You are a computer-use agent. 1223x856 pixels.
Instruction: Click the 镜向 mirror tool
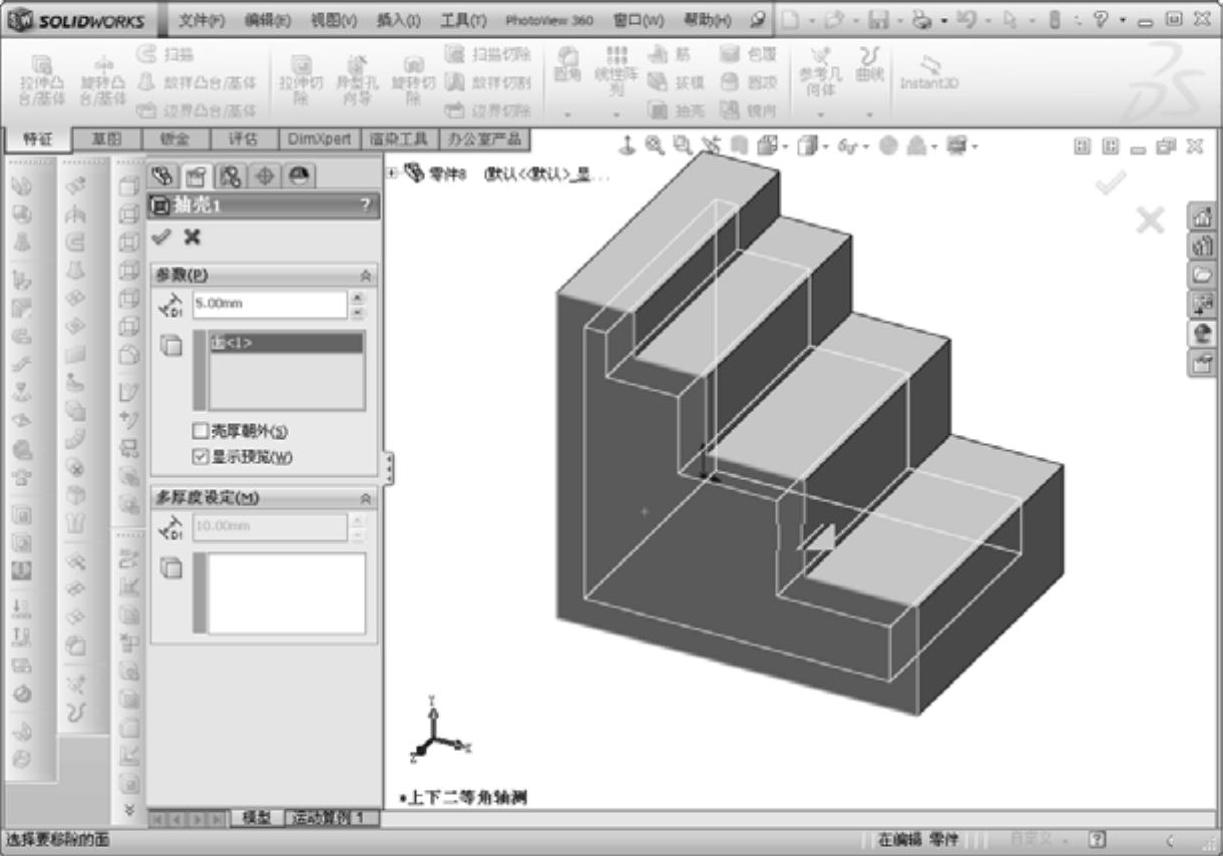[748, 111]
